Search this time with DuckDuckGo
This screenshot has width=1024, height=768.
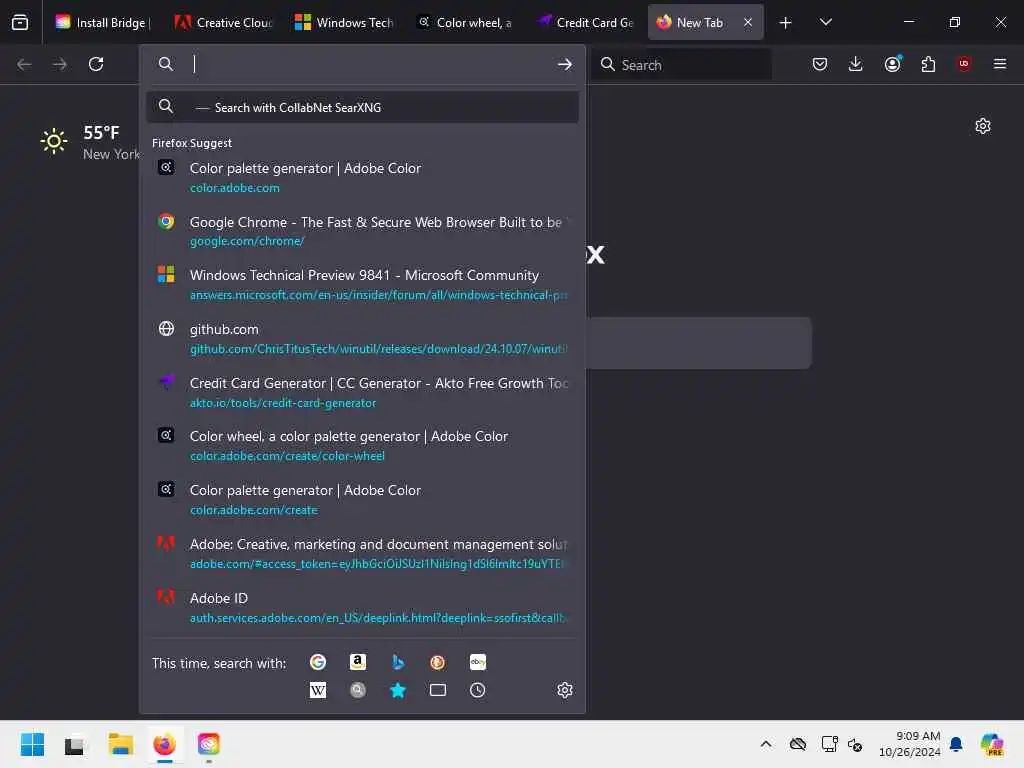[x=438, y=662]
